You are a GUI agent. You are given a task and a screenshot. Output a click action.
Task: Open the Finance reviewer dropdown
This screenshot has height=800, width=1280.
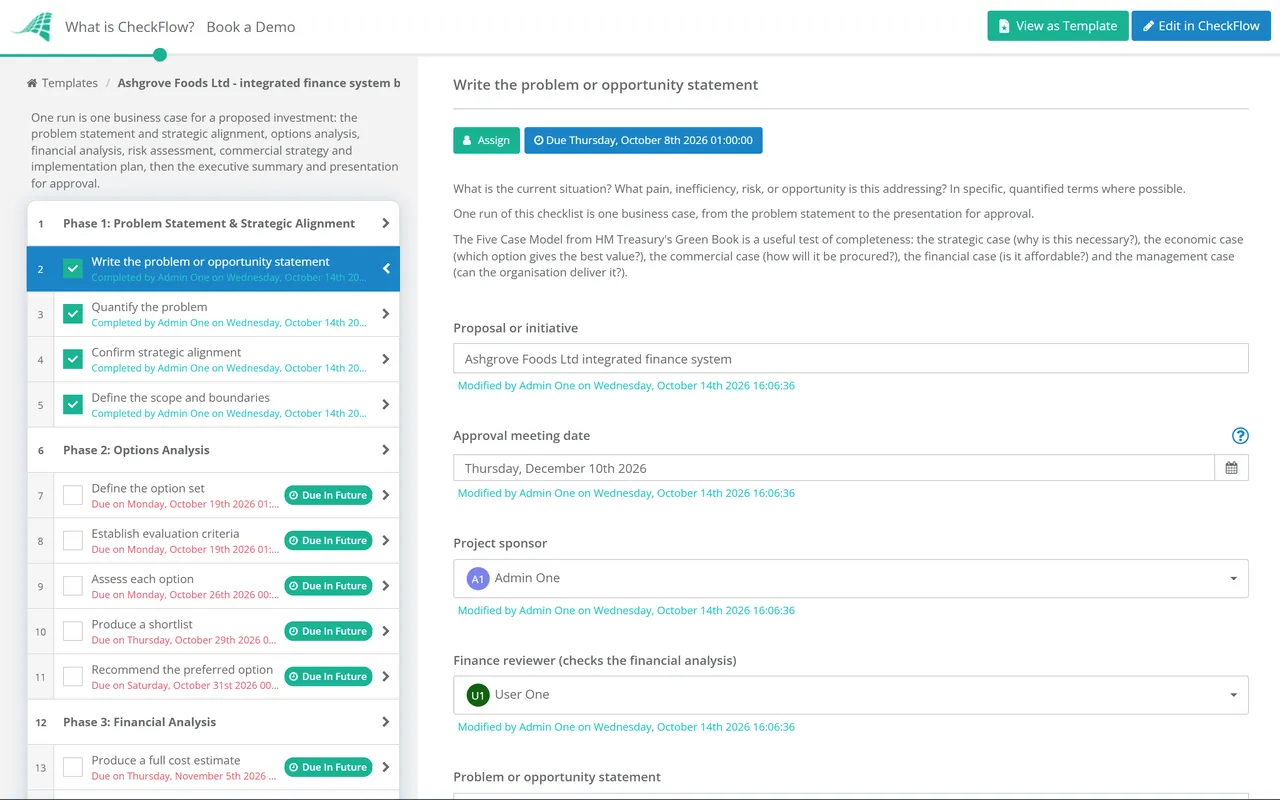pyautogui.click(x=851, y=695)
